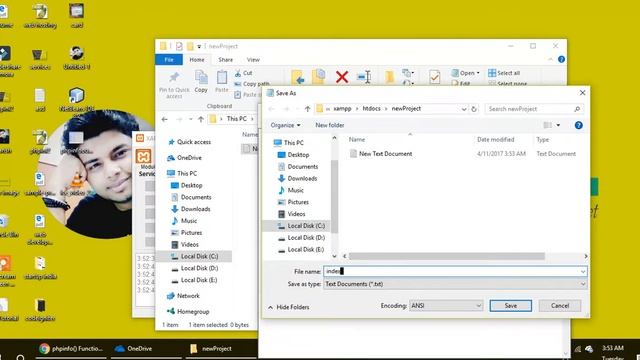The image size is (640, 360).
Task: Select Network in Explorer navigation pane
Action: click(x=183, y=296)
